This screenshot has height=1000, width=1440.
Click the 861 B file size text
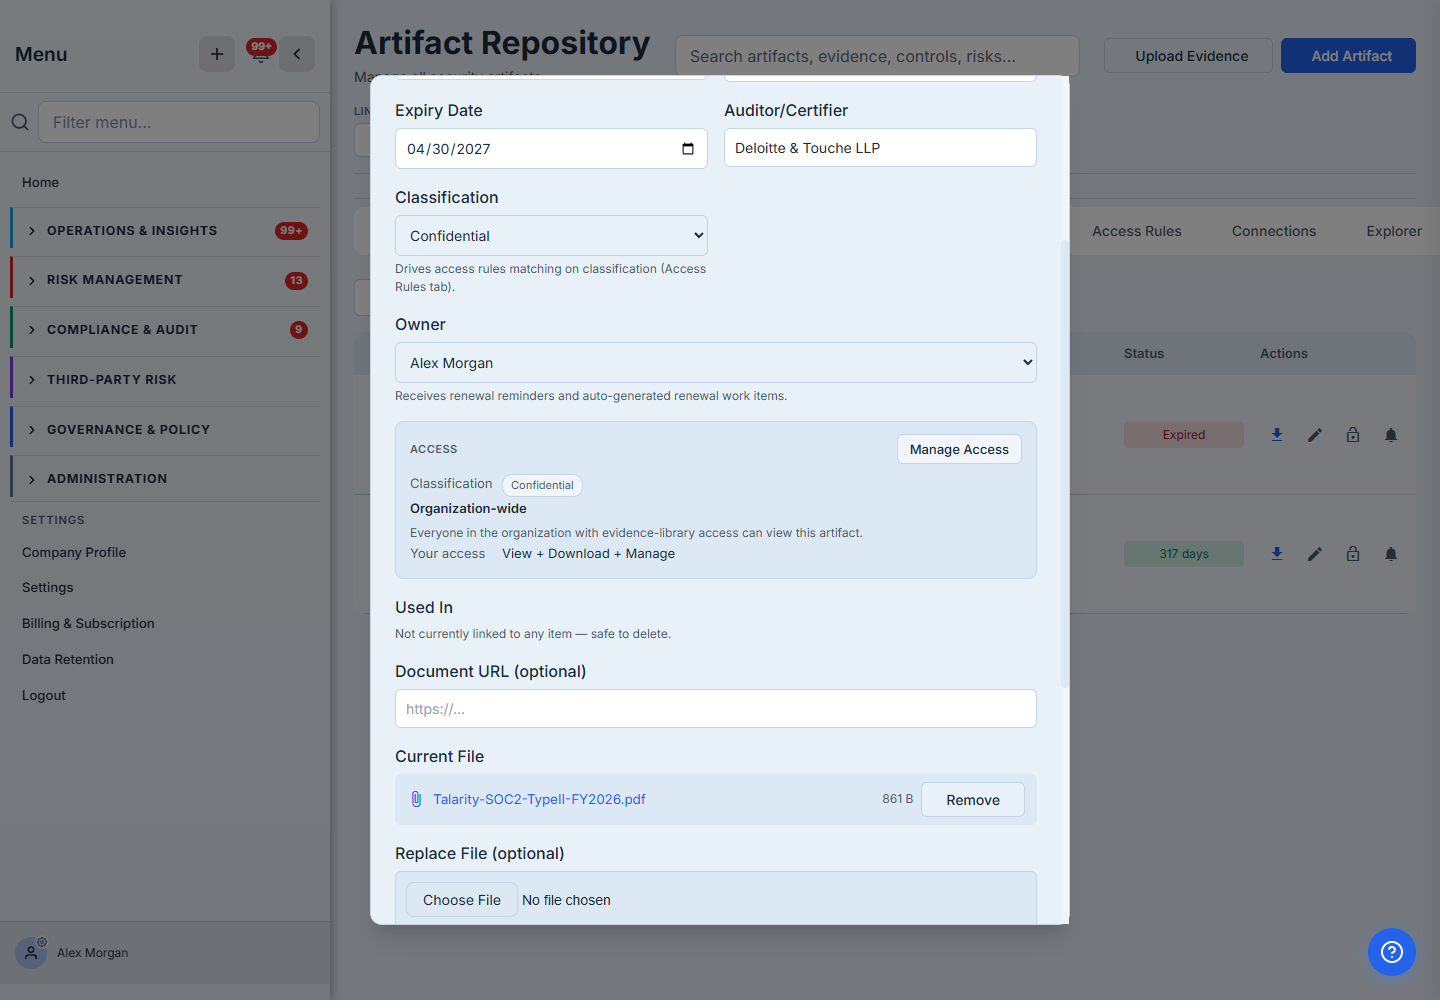[x=898, y=799]
